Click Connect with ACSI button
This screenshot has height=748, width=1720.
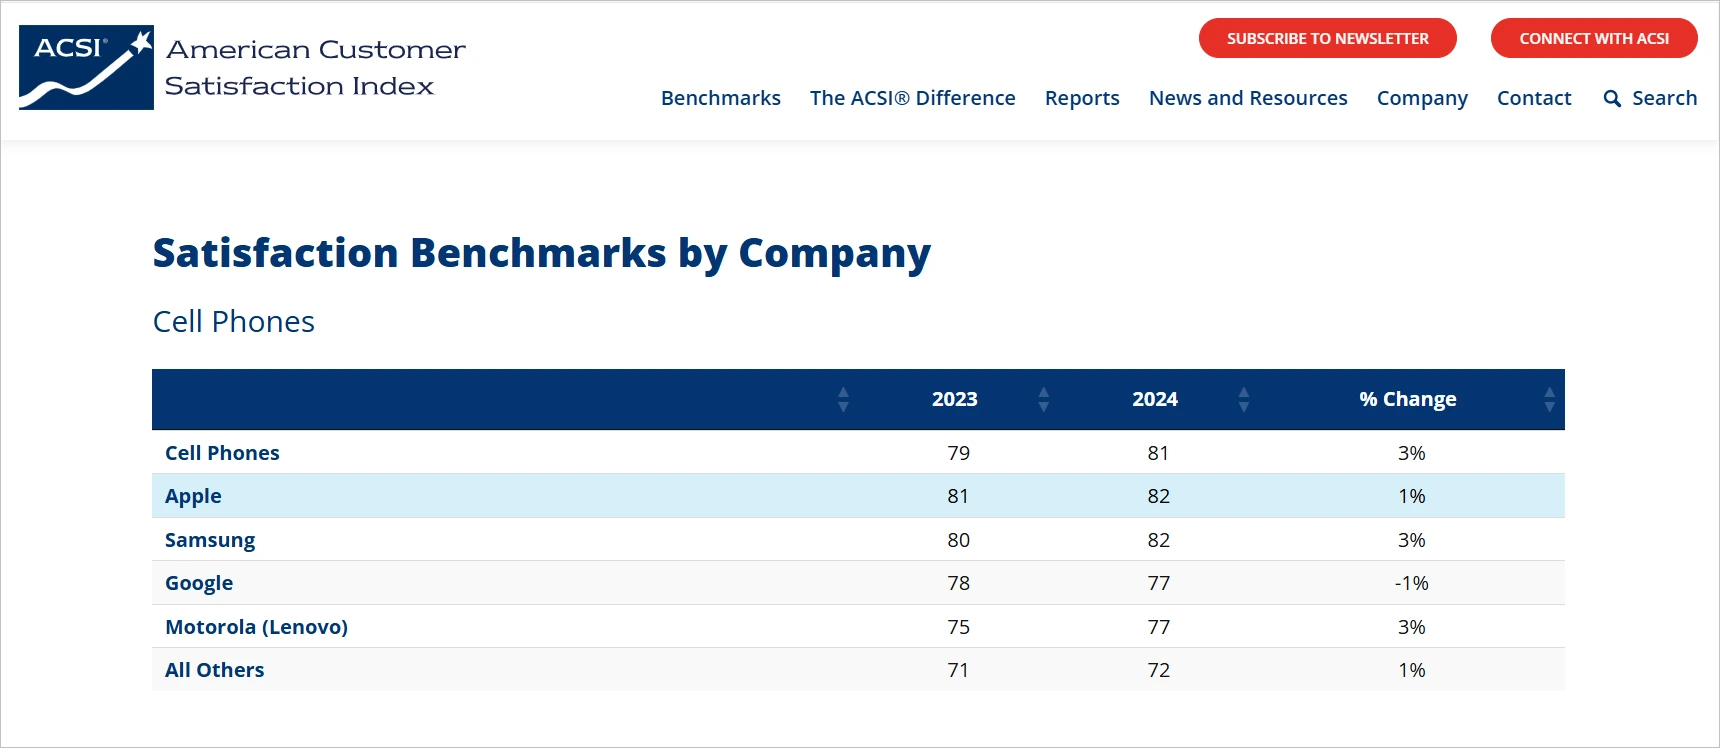1594,38
